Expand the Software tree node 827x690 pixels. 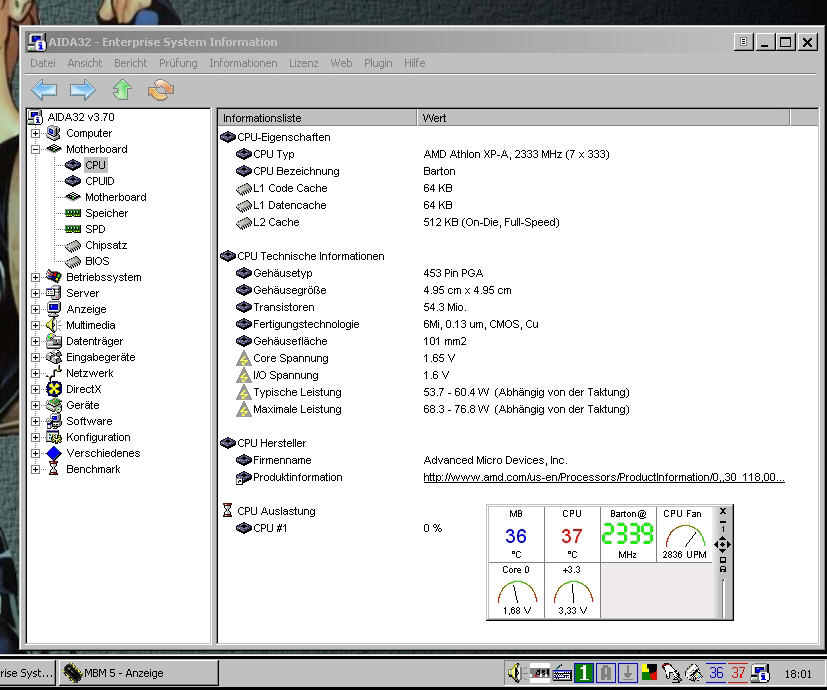(35, 421)
